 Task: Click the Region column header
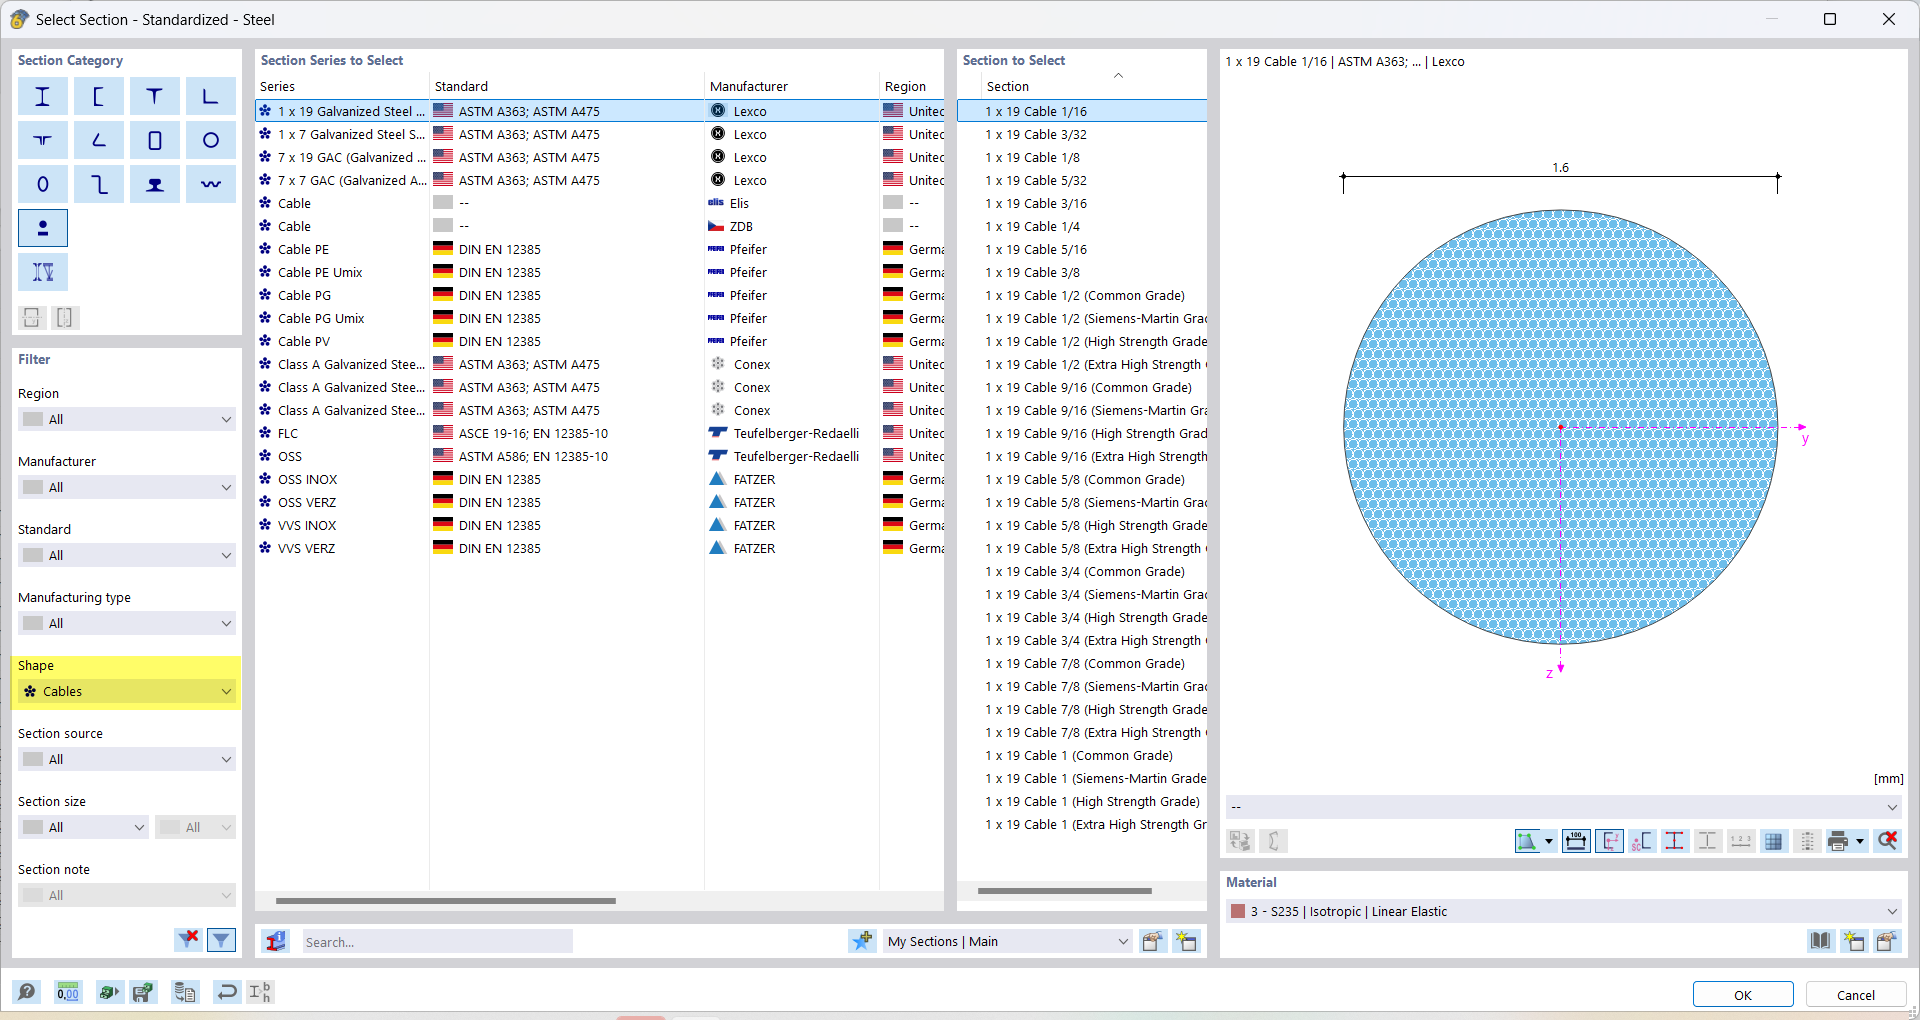(x=912, y=87)
